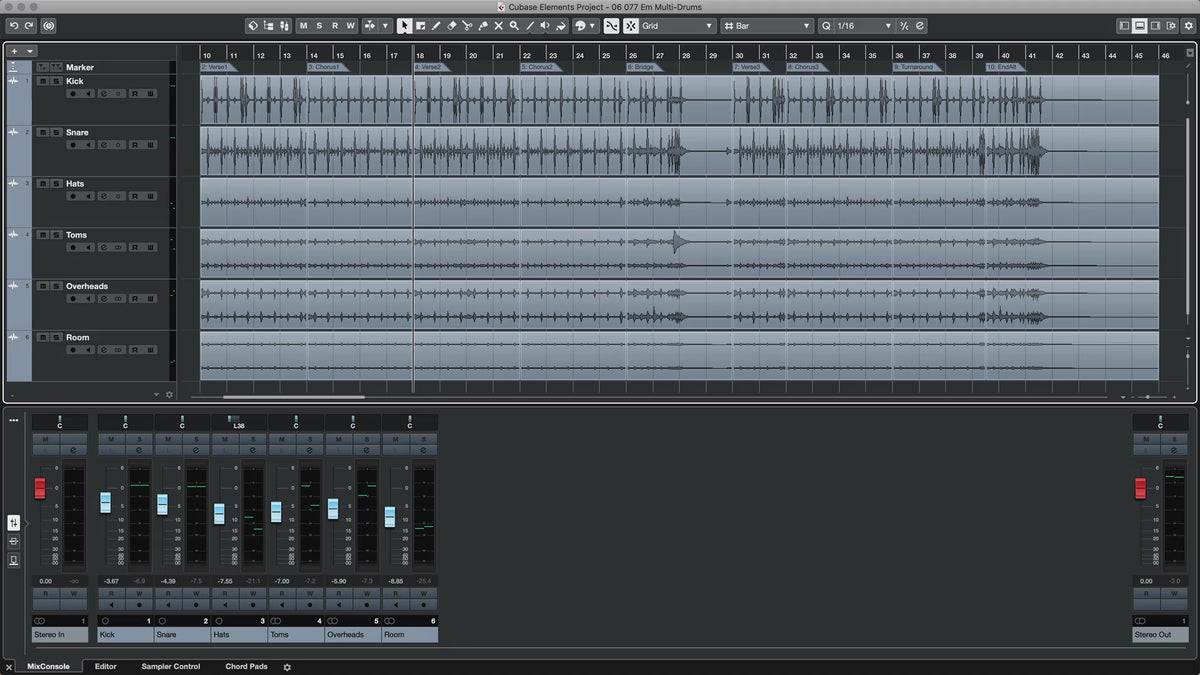Mute the Kick track in track list

(42, 81)
